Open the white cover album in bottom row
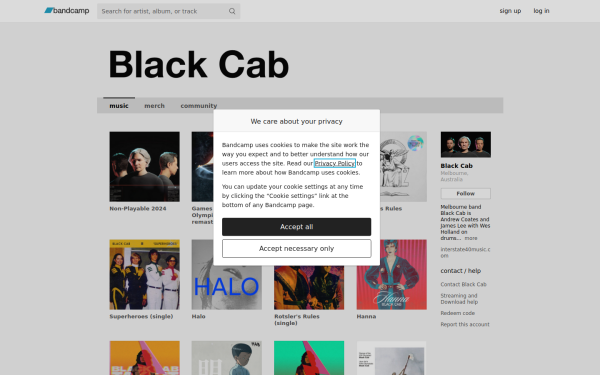The width and height of the screenshot is (600, 375). pos(391,358)
